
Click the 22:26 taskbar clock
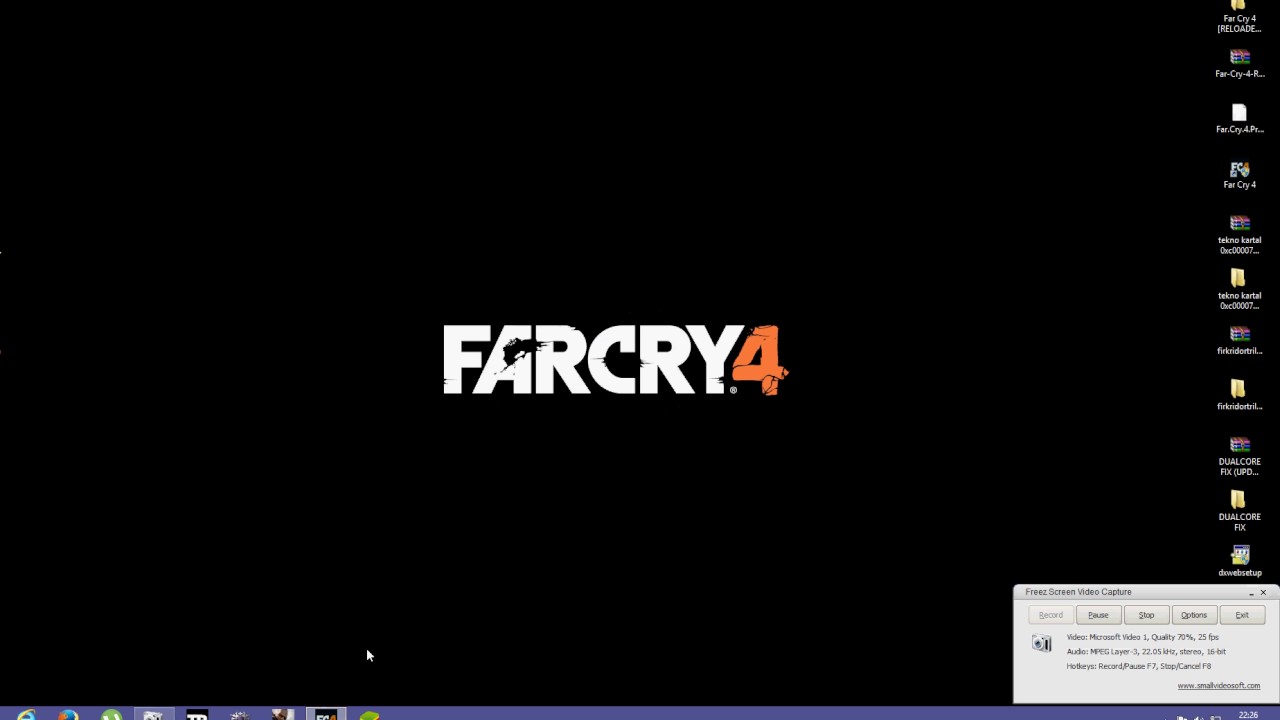point(1248,715)
